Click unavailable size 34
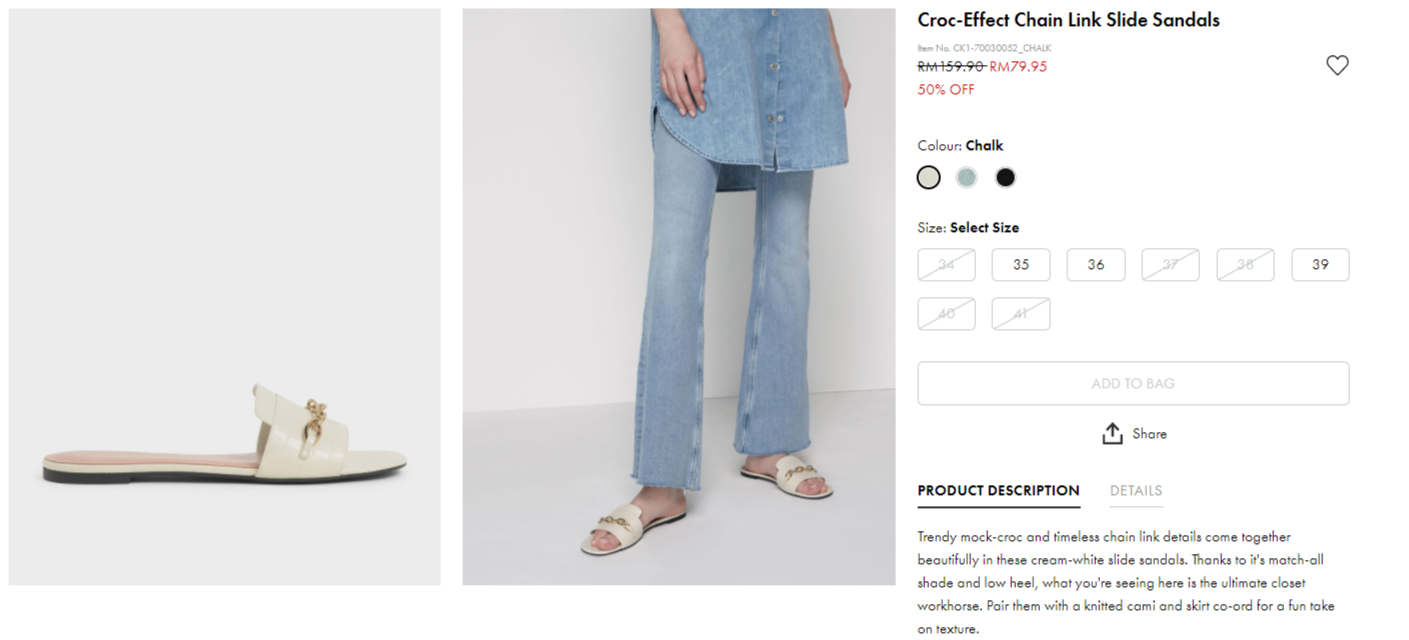1409x640 pixels. tap(946, 265)
